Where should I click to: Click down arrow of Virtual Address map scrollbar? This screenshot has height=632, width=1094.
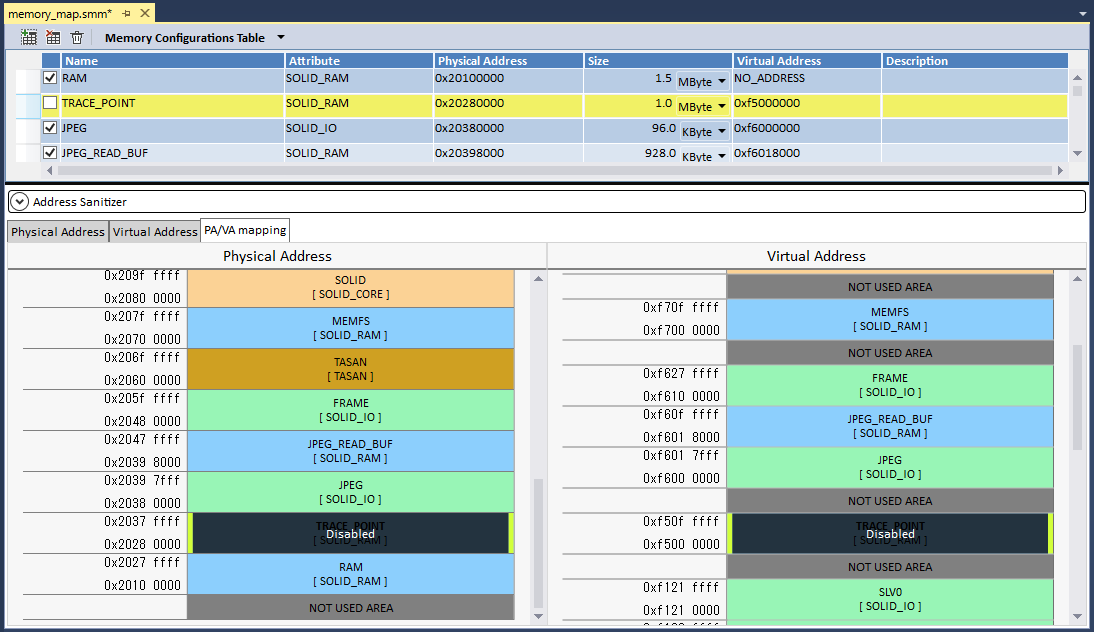tap(1077, 615)
